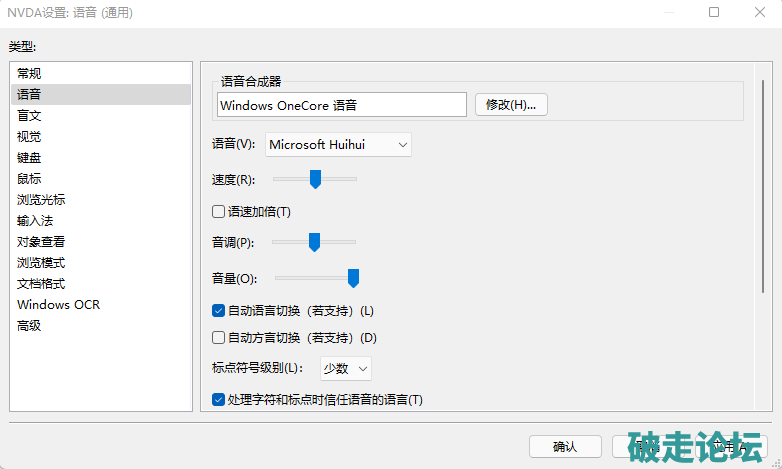
Task: Click the 音量 slider thumb
Action: 353,278
